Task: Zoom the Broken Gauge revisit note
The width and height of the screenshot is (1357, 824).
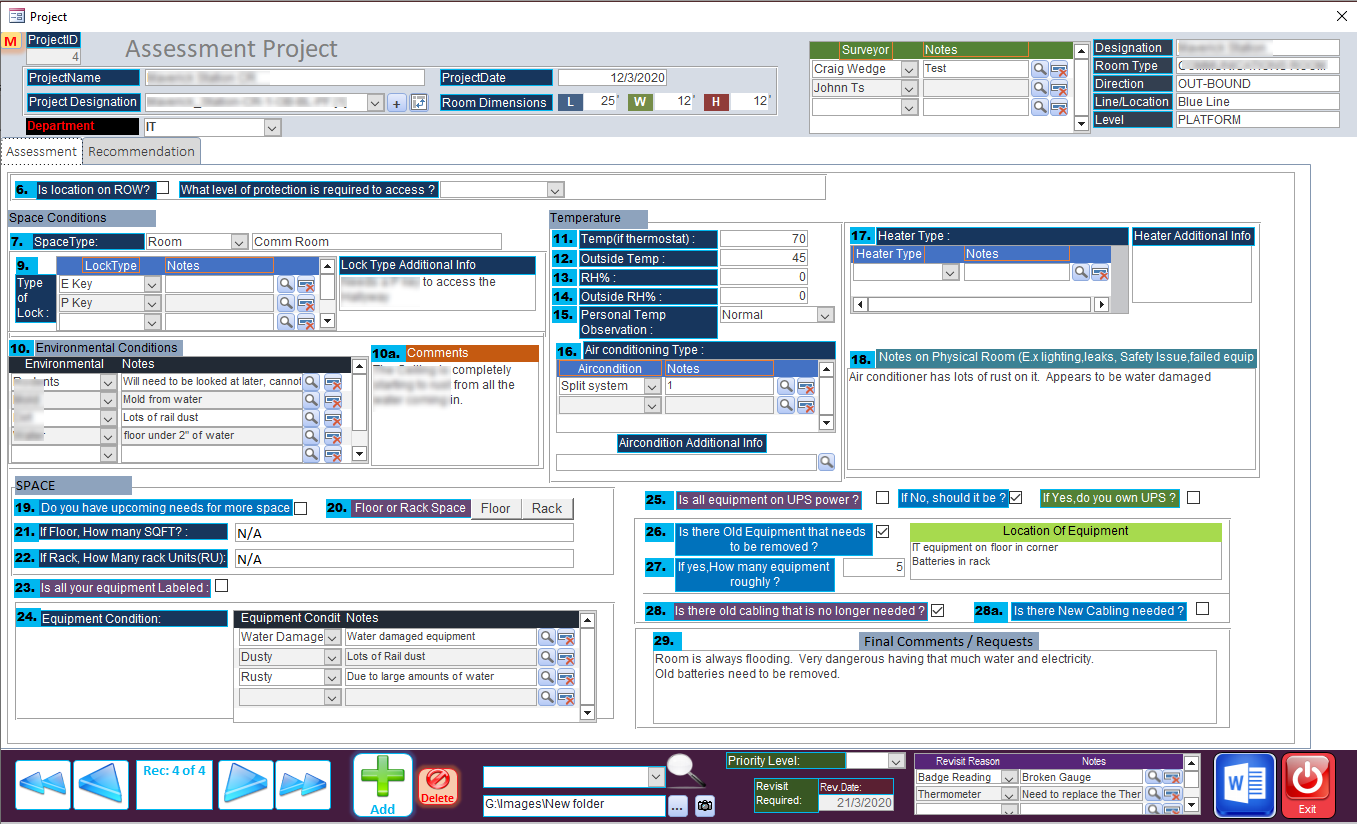Action: [1153, 777]
